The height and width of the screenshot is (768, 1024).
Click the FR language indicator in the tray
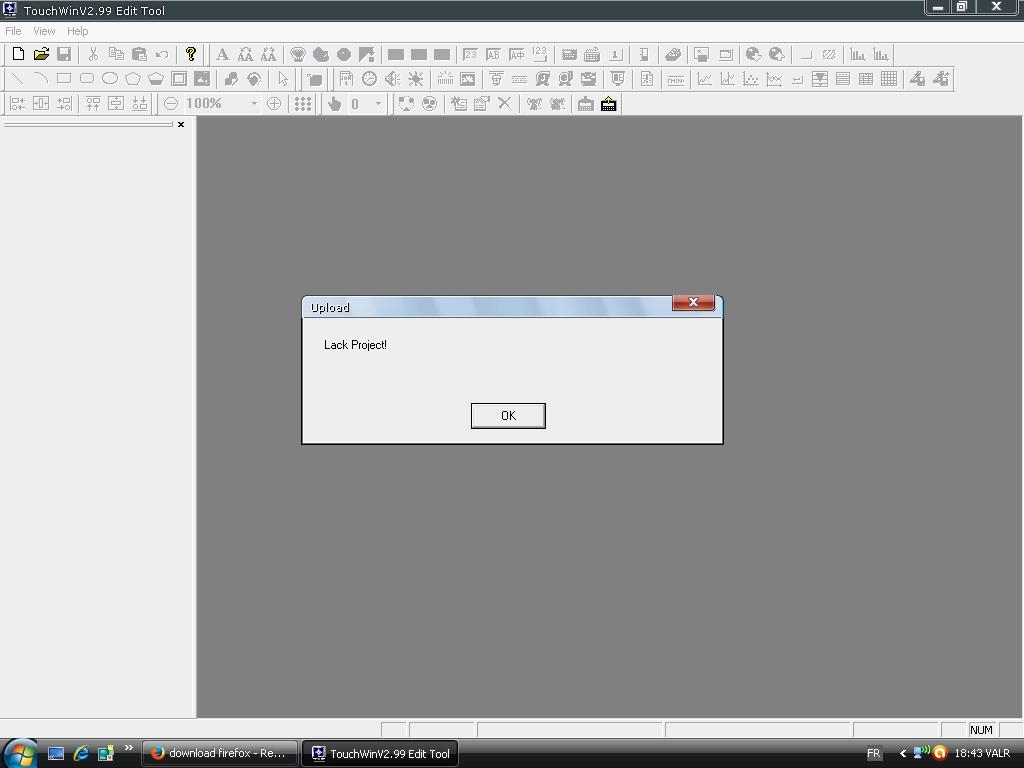pyautogui.click(x=873, y=753)
